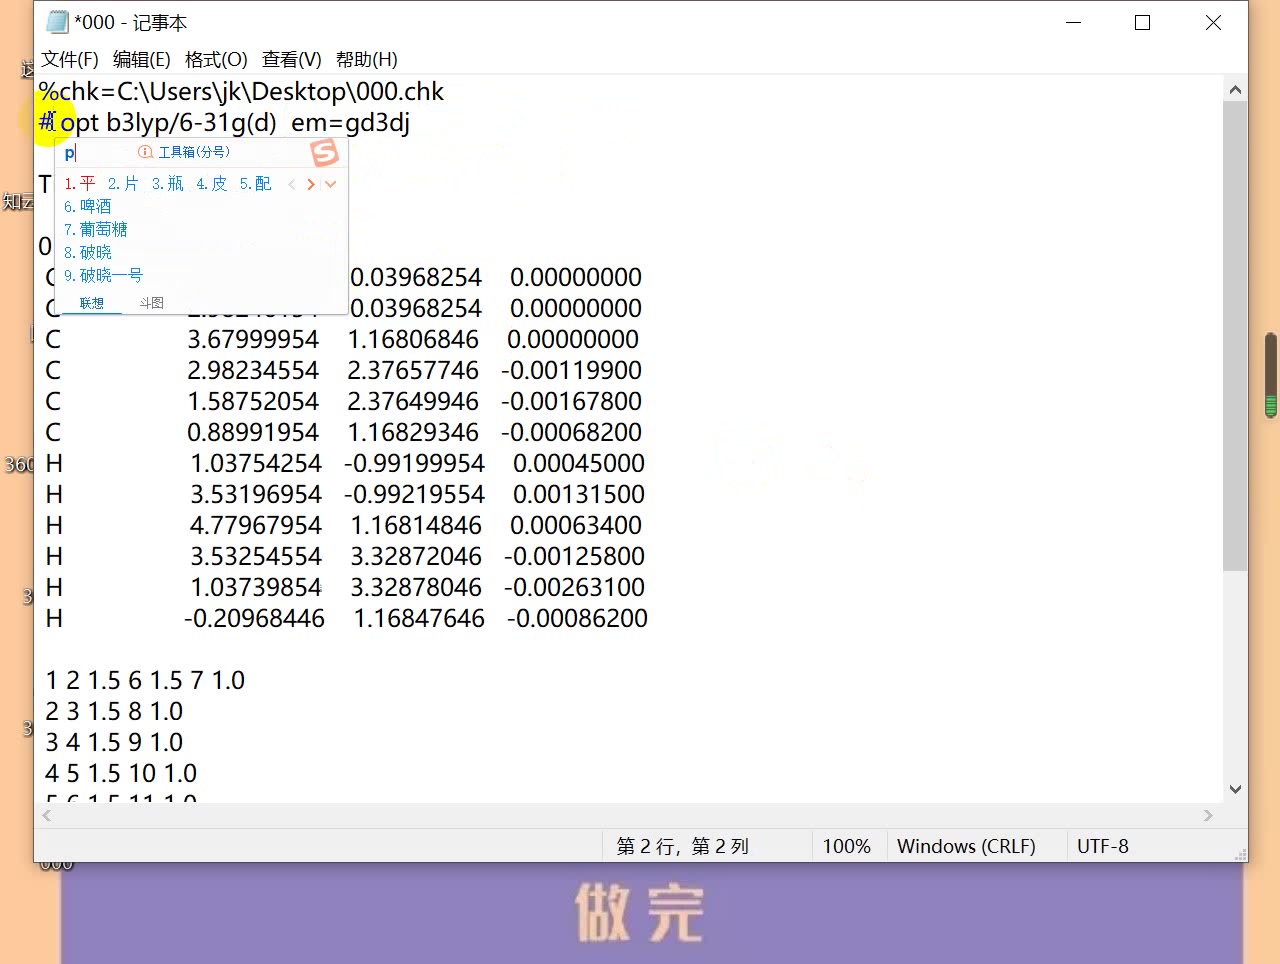Collapse candidate list with down chevron

(331, 184)
